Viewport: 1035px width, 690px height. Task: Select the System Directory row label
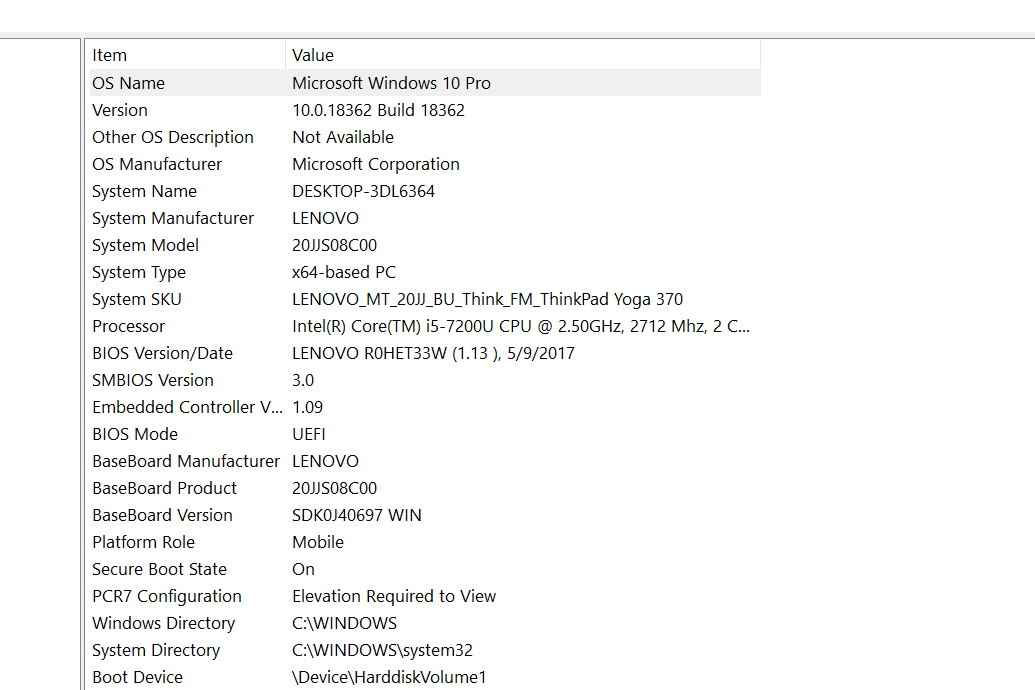pos(156,652)
